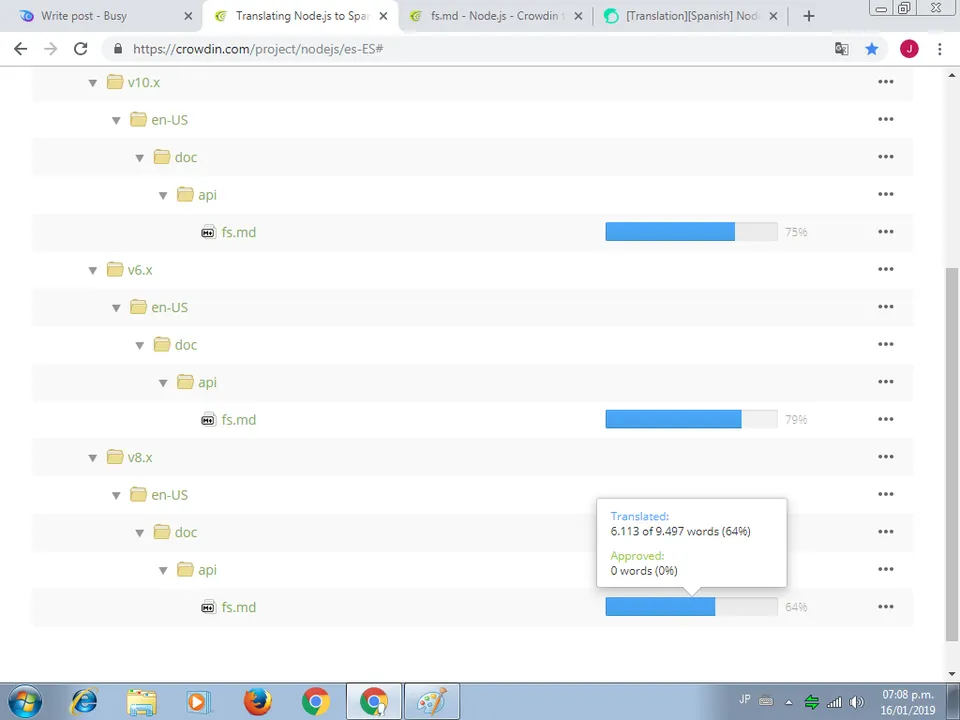Open more options for v6.x row
Screen dimensions: 960x720
click(x=886, y=269)
